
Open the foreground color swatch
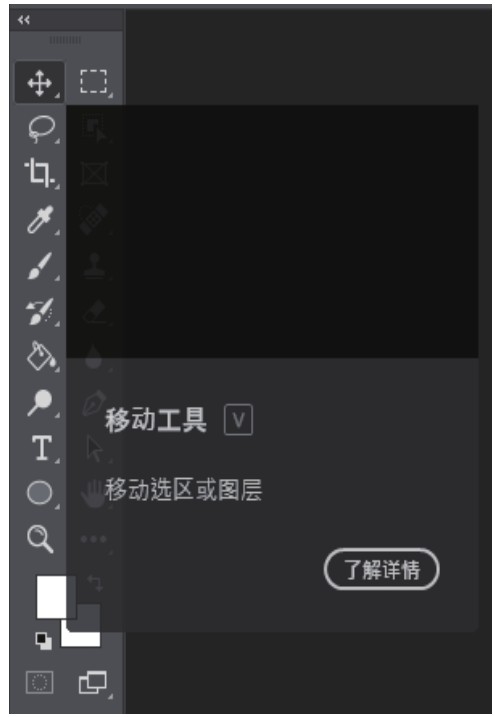(52, 597)
